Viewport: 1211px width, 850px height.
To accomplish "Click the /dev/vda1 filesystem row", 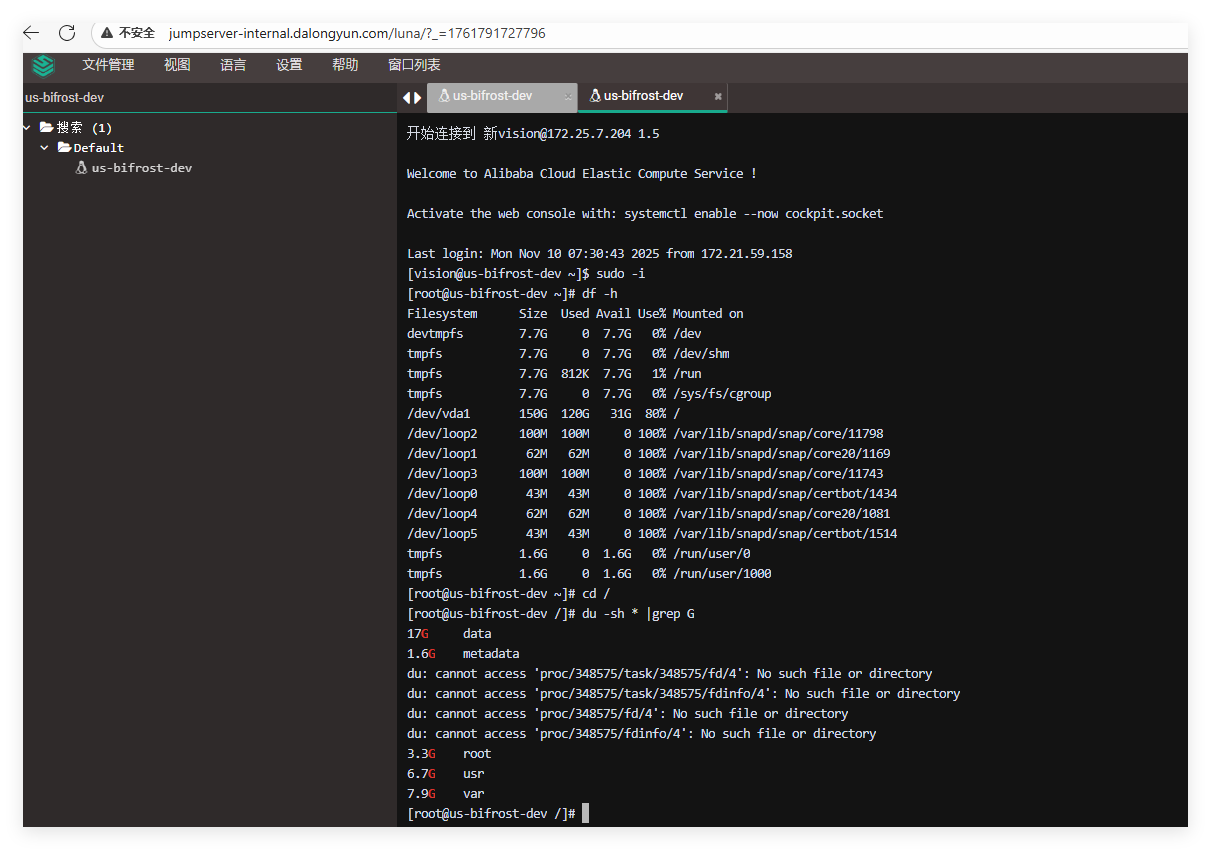I will (544, 414).
